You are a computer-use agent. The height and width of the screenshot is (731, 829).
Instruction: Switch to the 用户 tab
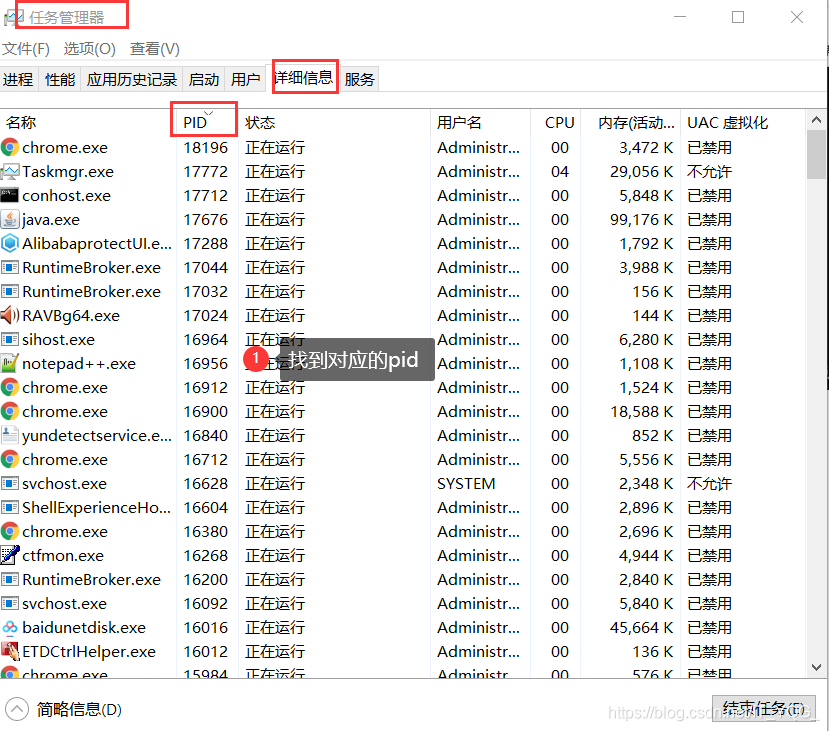(x=245, y=79)
